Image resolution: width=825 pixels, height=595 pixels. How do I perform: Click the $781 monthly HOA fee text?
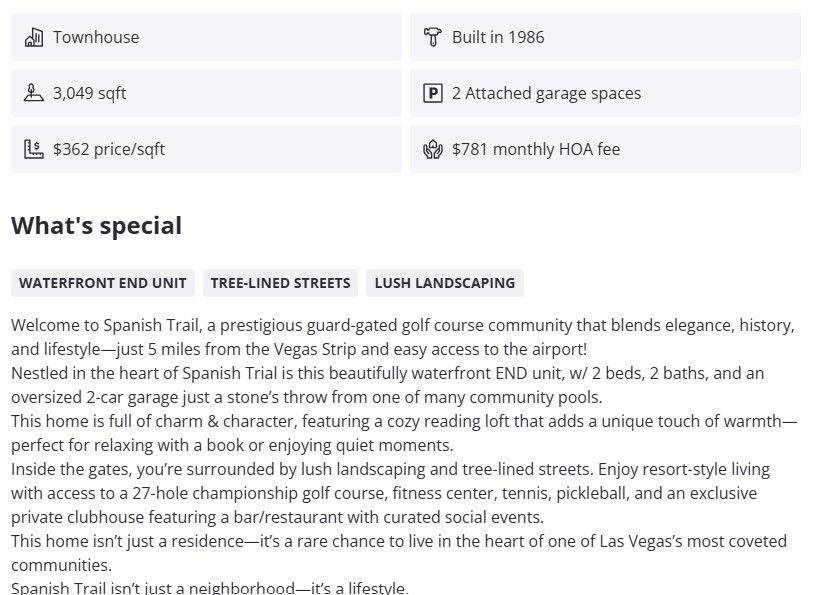(x=536, y=149)
